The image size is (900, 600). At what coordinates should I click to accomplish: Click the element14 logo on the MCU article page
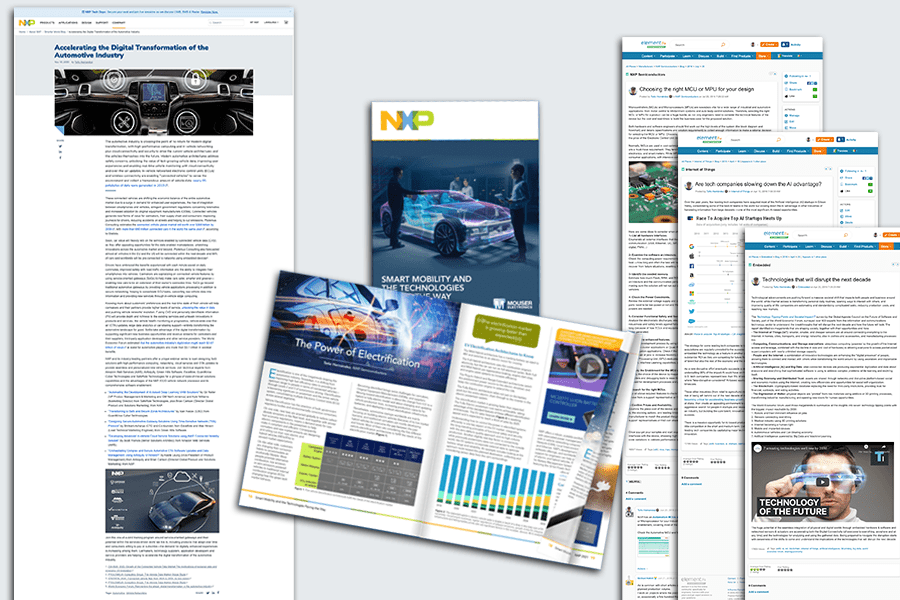click(x=655, y=42)
